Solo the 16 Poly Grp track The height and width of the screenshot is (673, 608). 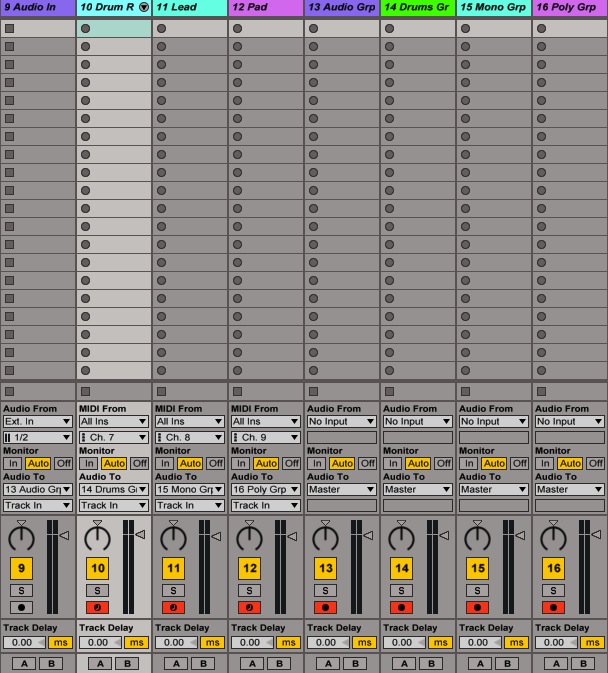coord(553,591)
